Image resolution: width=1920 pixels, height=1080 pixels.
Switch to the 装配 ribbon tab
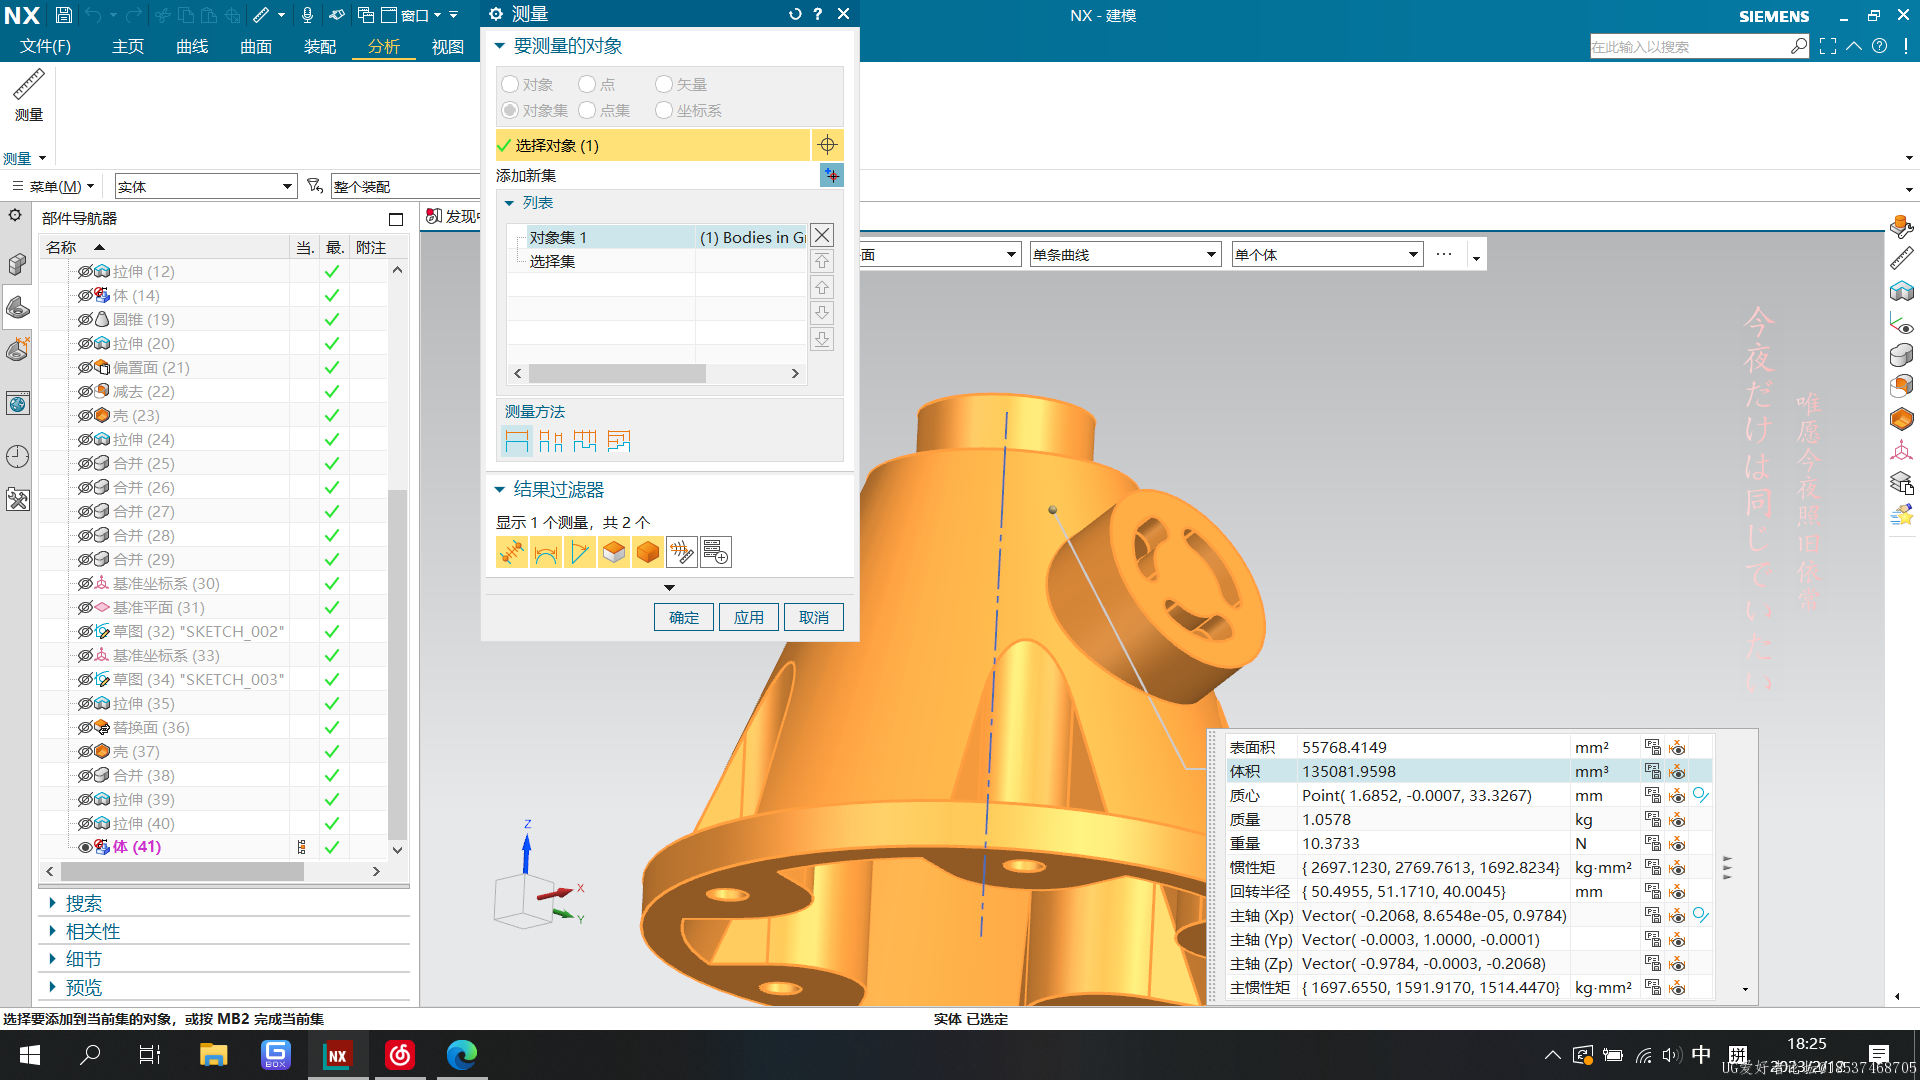(320, 46)
